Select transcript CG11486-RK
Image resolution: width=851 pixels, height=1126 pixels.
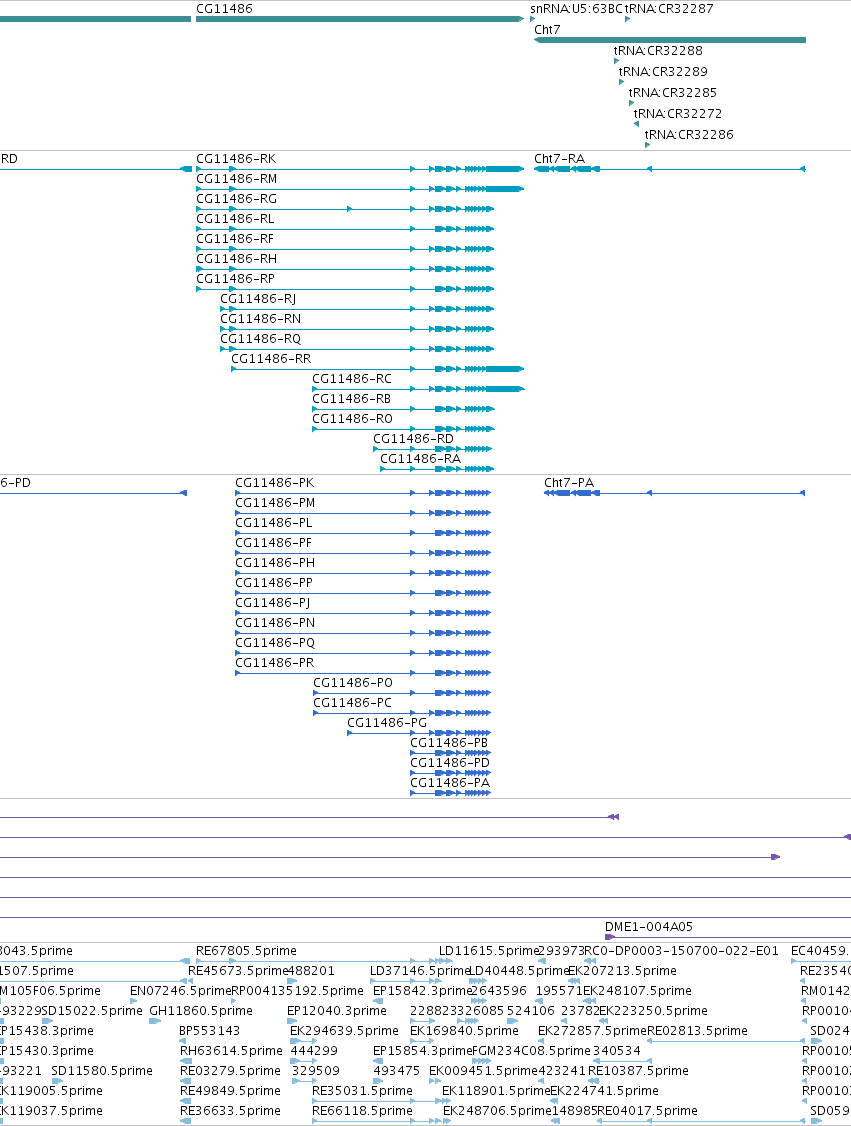(236, 159)
